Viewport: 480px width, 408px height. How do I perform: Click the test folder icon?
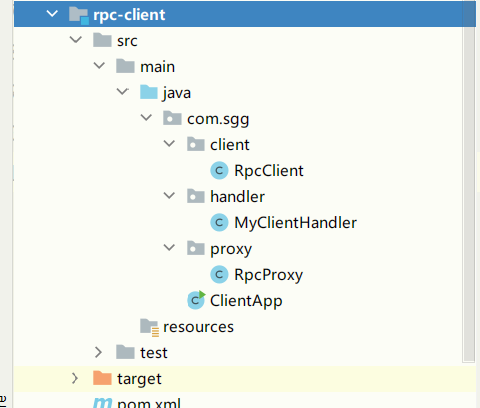tap(125, 352)
